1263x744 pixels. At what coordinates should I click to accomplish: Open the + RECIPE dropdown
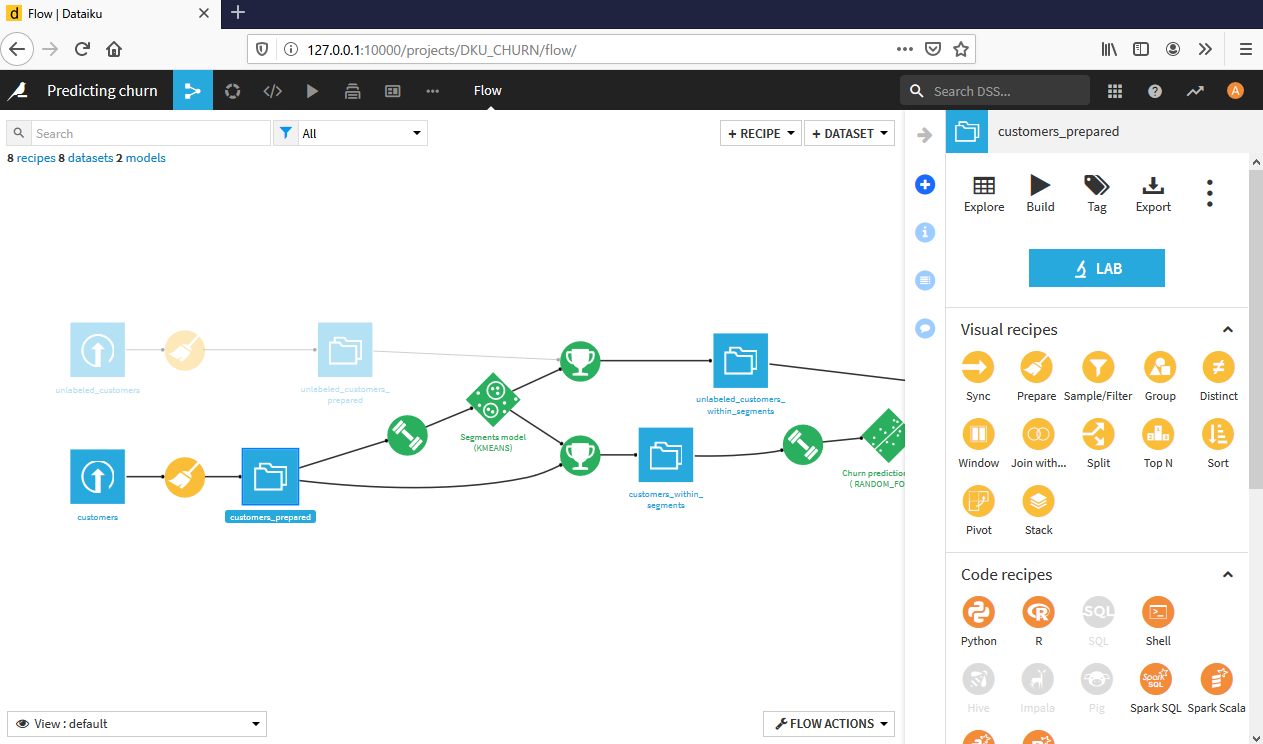(760, 133)
